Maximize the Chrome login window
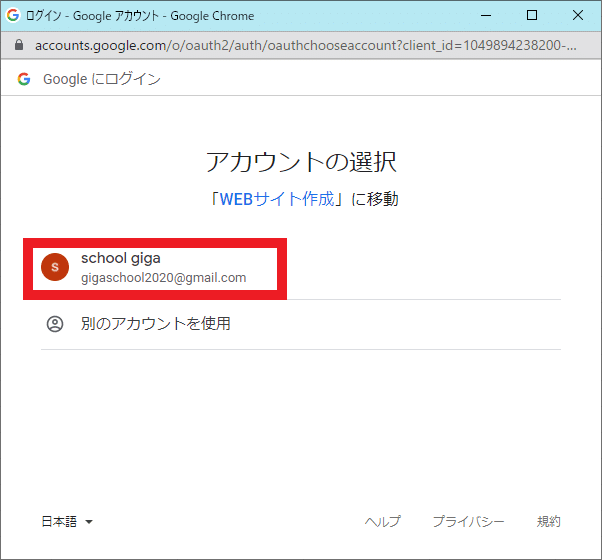 [532, 15]
